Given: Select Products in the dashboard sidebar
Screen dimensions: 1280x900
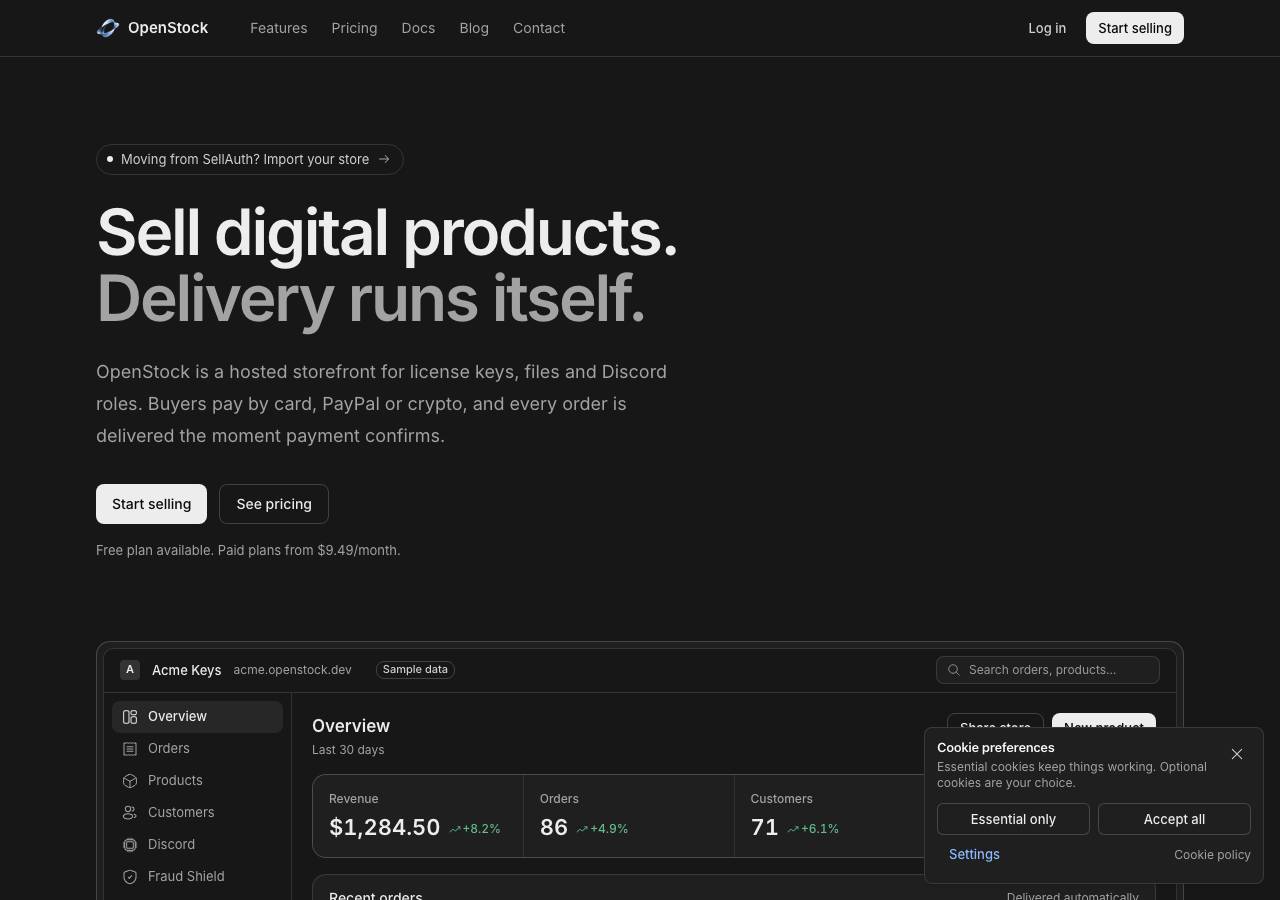Looking at the screenshot, I should [198, 781].
